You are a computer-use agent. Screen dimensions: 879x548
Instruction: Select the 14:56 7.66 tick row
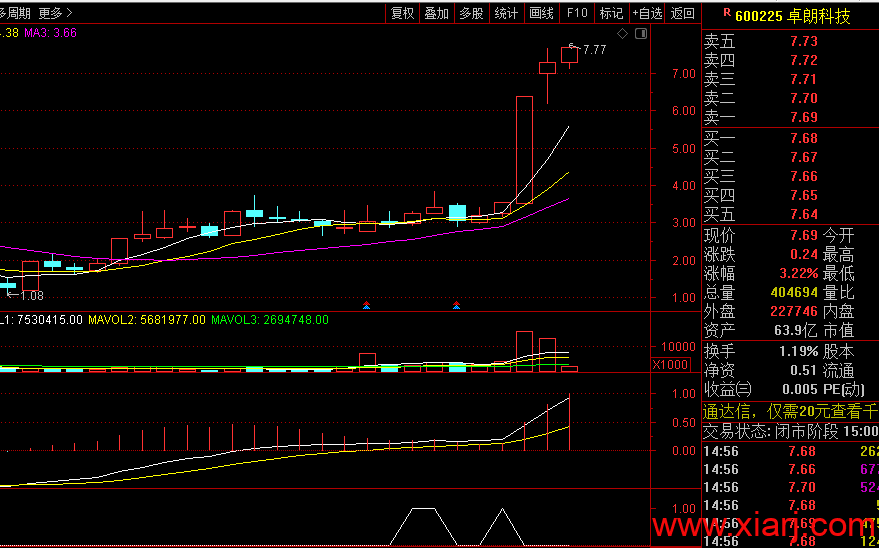(x=790, y=469)
